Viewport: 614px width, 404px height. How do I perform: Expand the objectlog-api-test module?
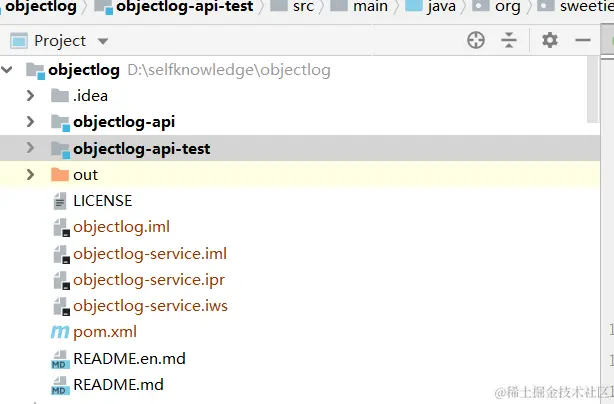[x=30, y=148]
